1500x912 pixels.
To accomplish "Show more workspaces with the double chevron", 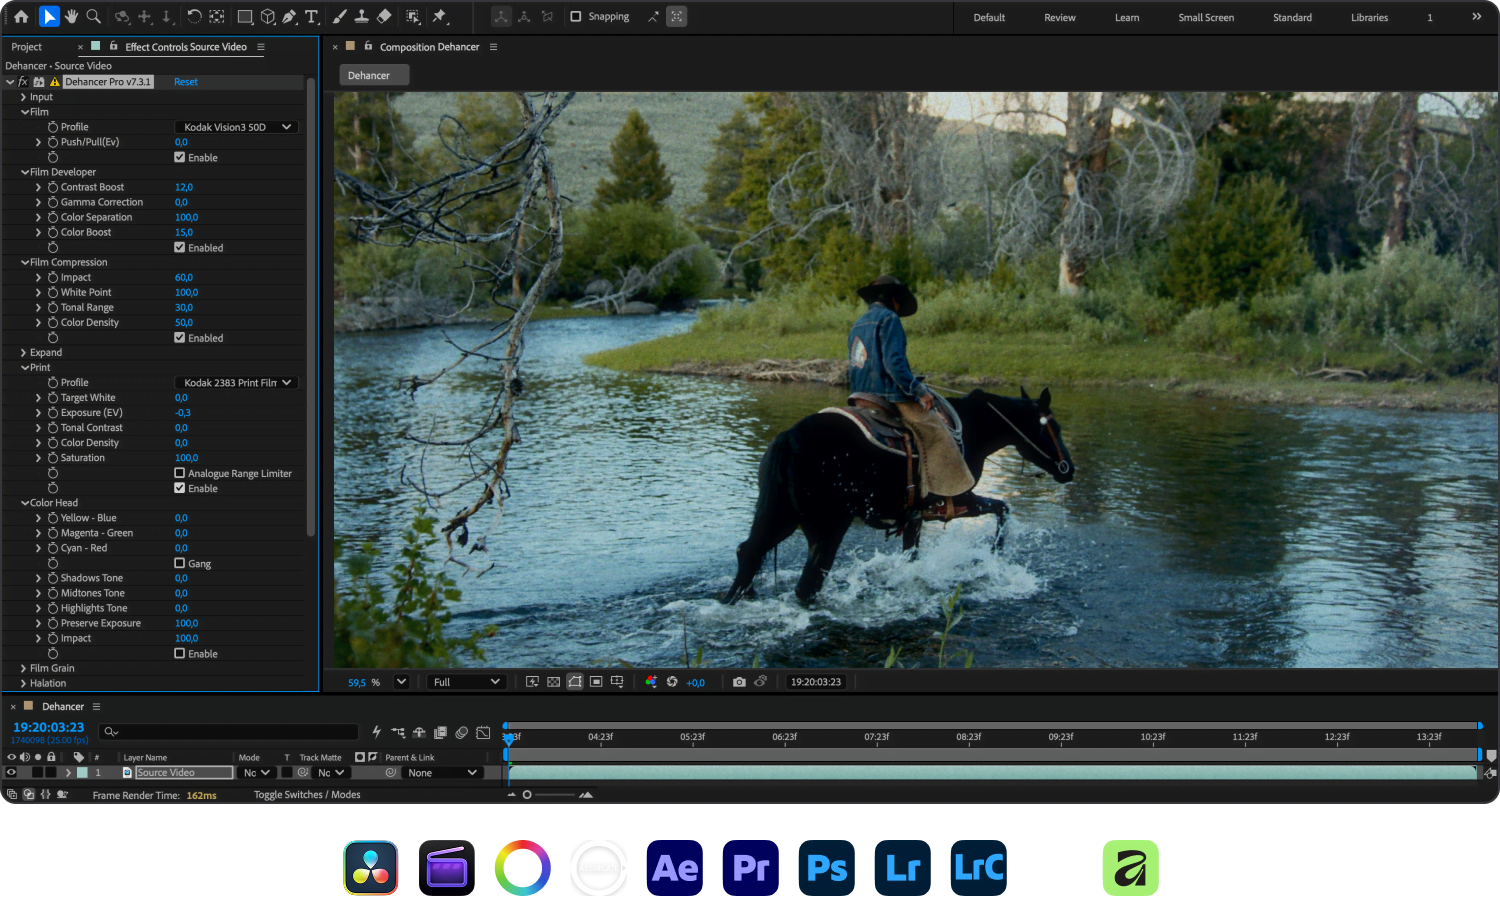I will [1477, 17].
